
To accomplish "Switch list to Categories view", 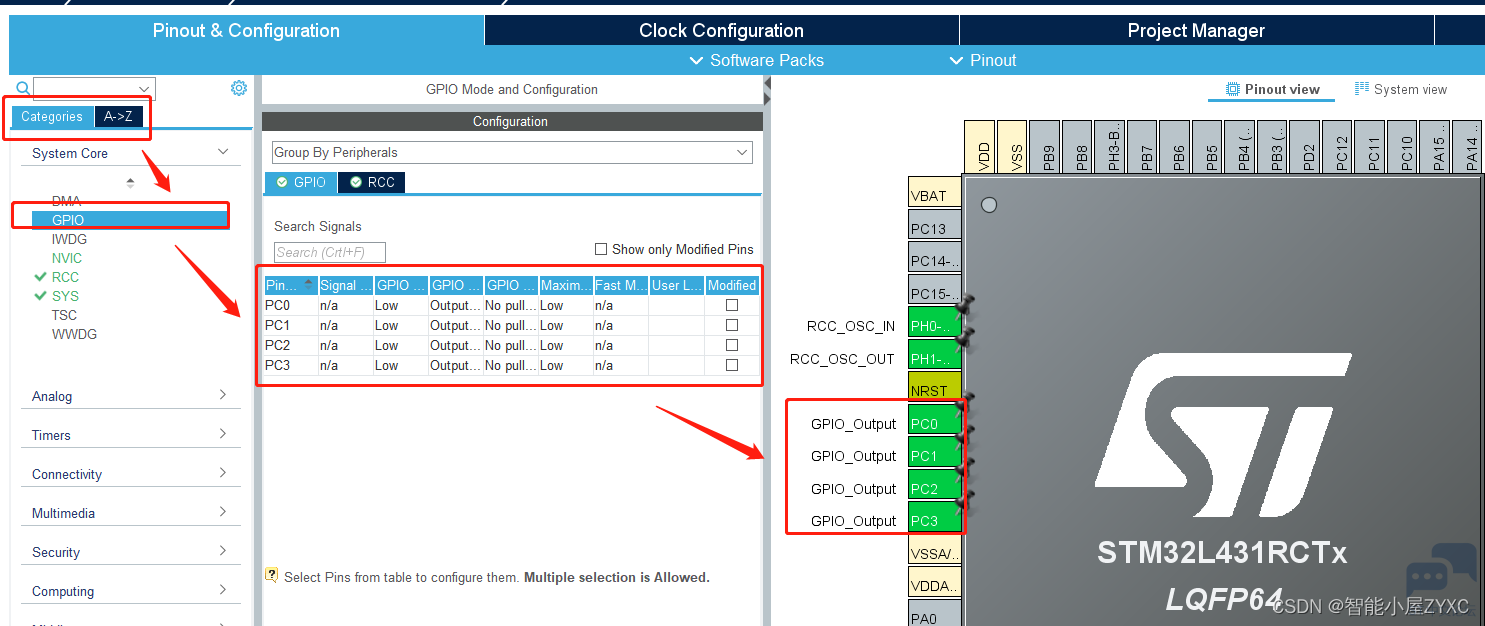I will point(52,116).
